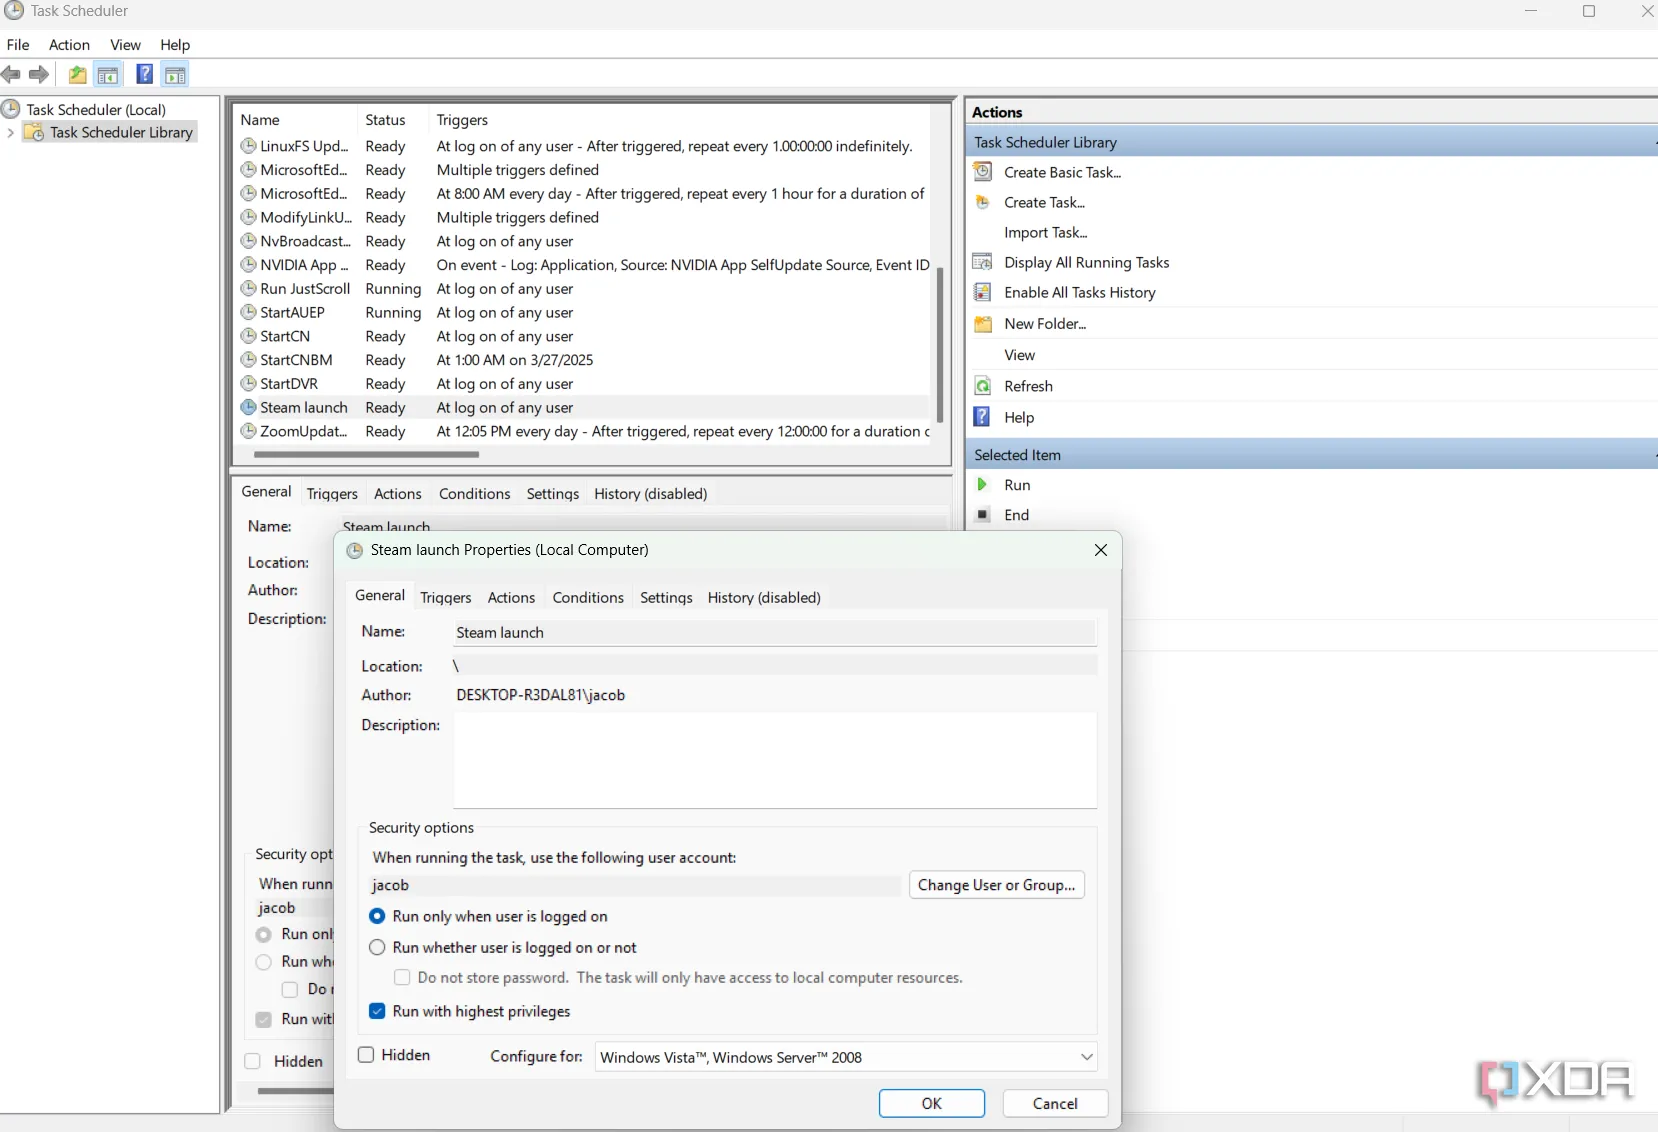Select the ModifyLinkU... task row

click(x=583, y=218)
